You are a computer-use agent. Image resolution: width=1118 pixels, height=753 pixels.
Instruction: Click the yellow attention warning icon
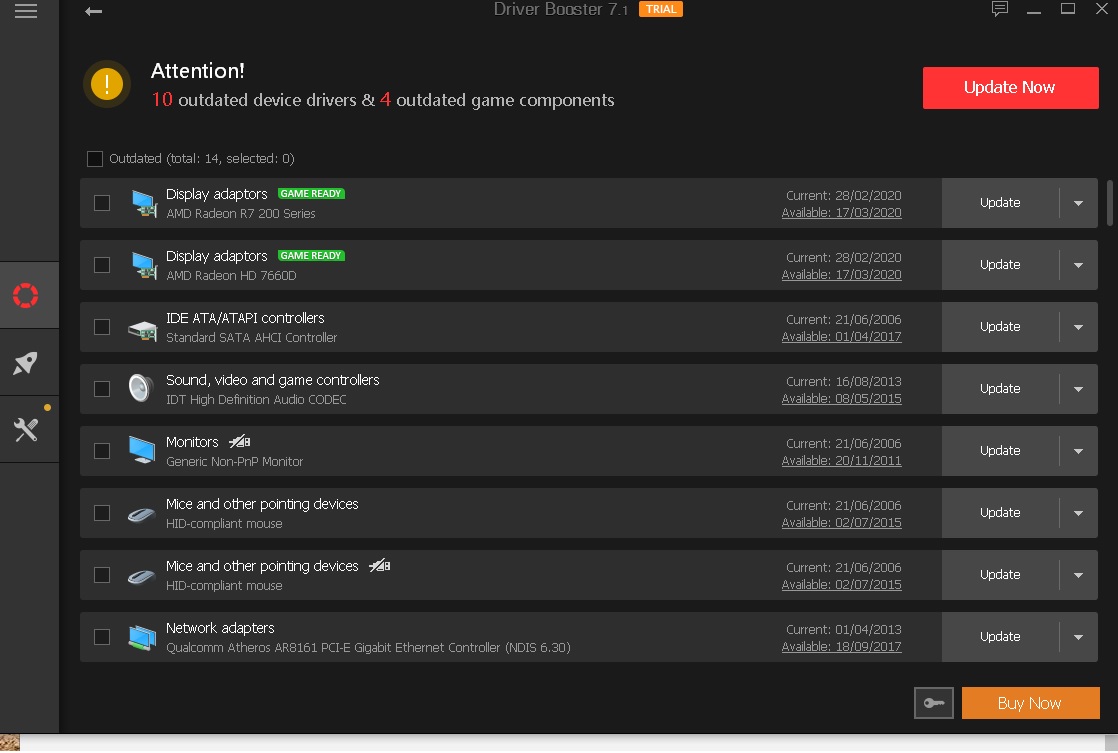(107, 84)
